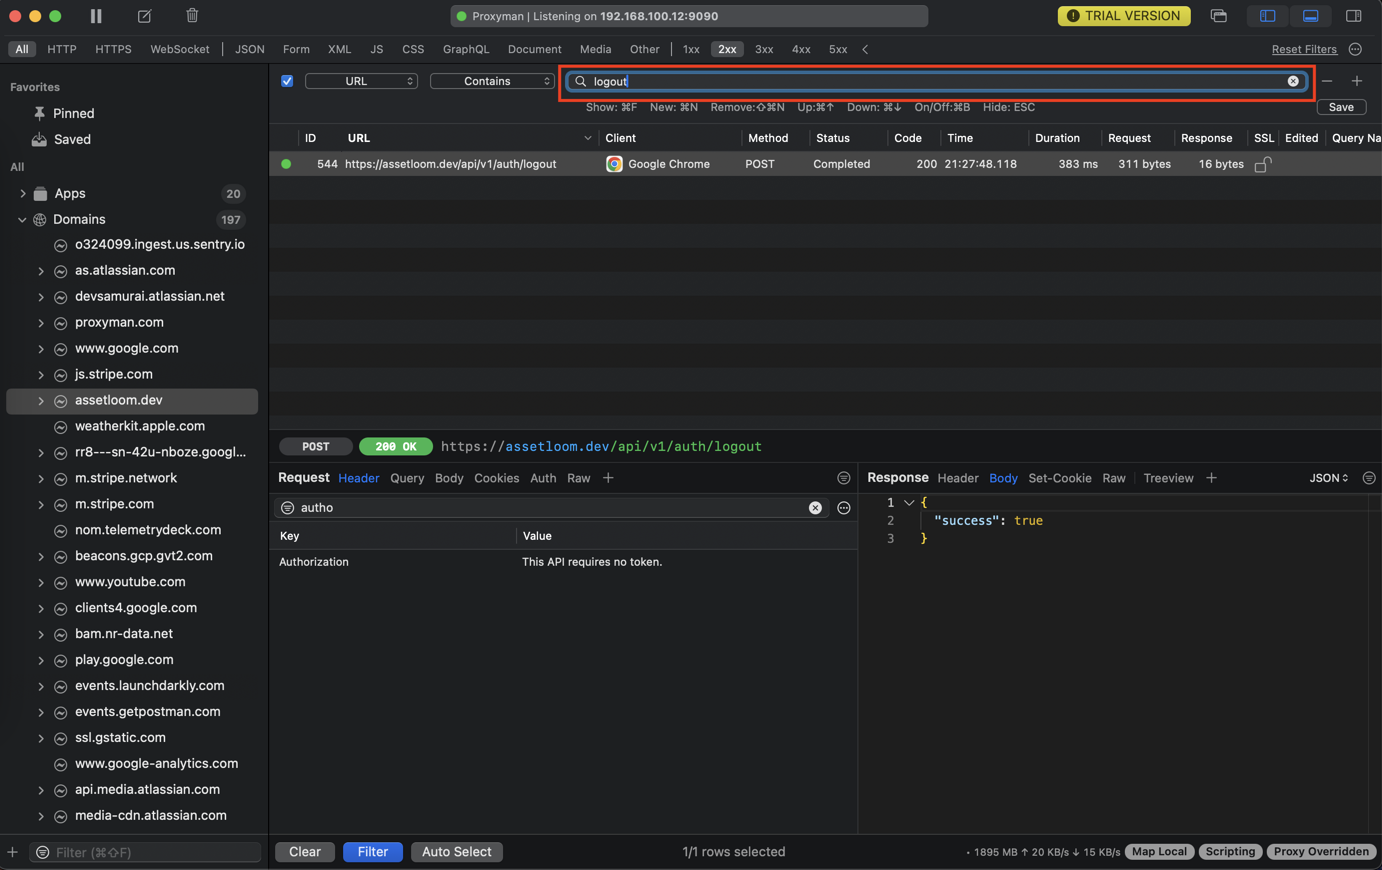Click the Authorization header key cell

pos(314,562)
